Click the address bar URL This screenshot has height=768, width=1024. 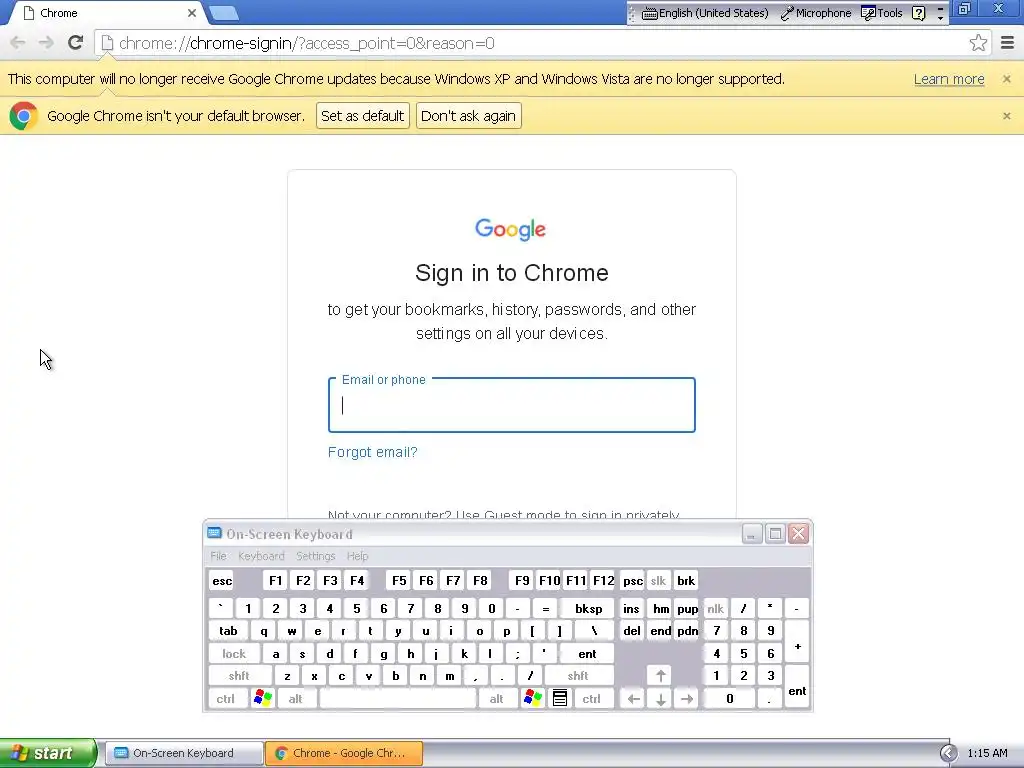pos(307,43)
